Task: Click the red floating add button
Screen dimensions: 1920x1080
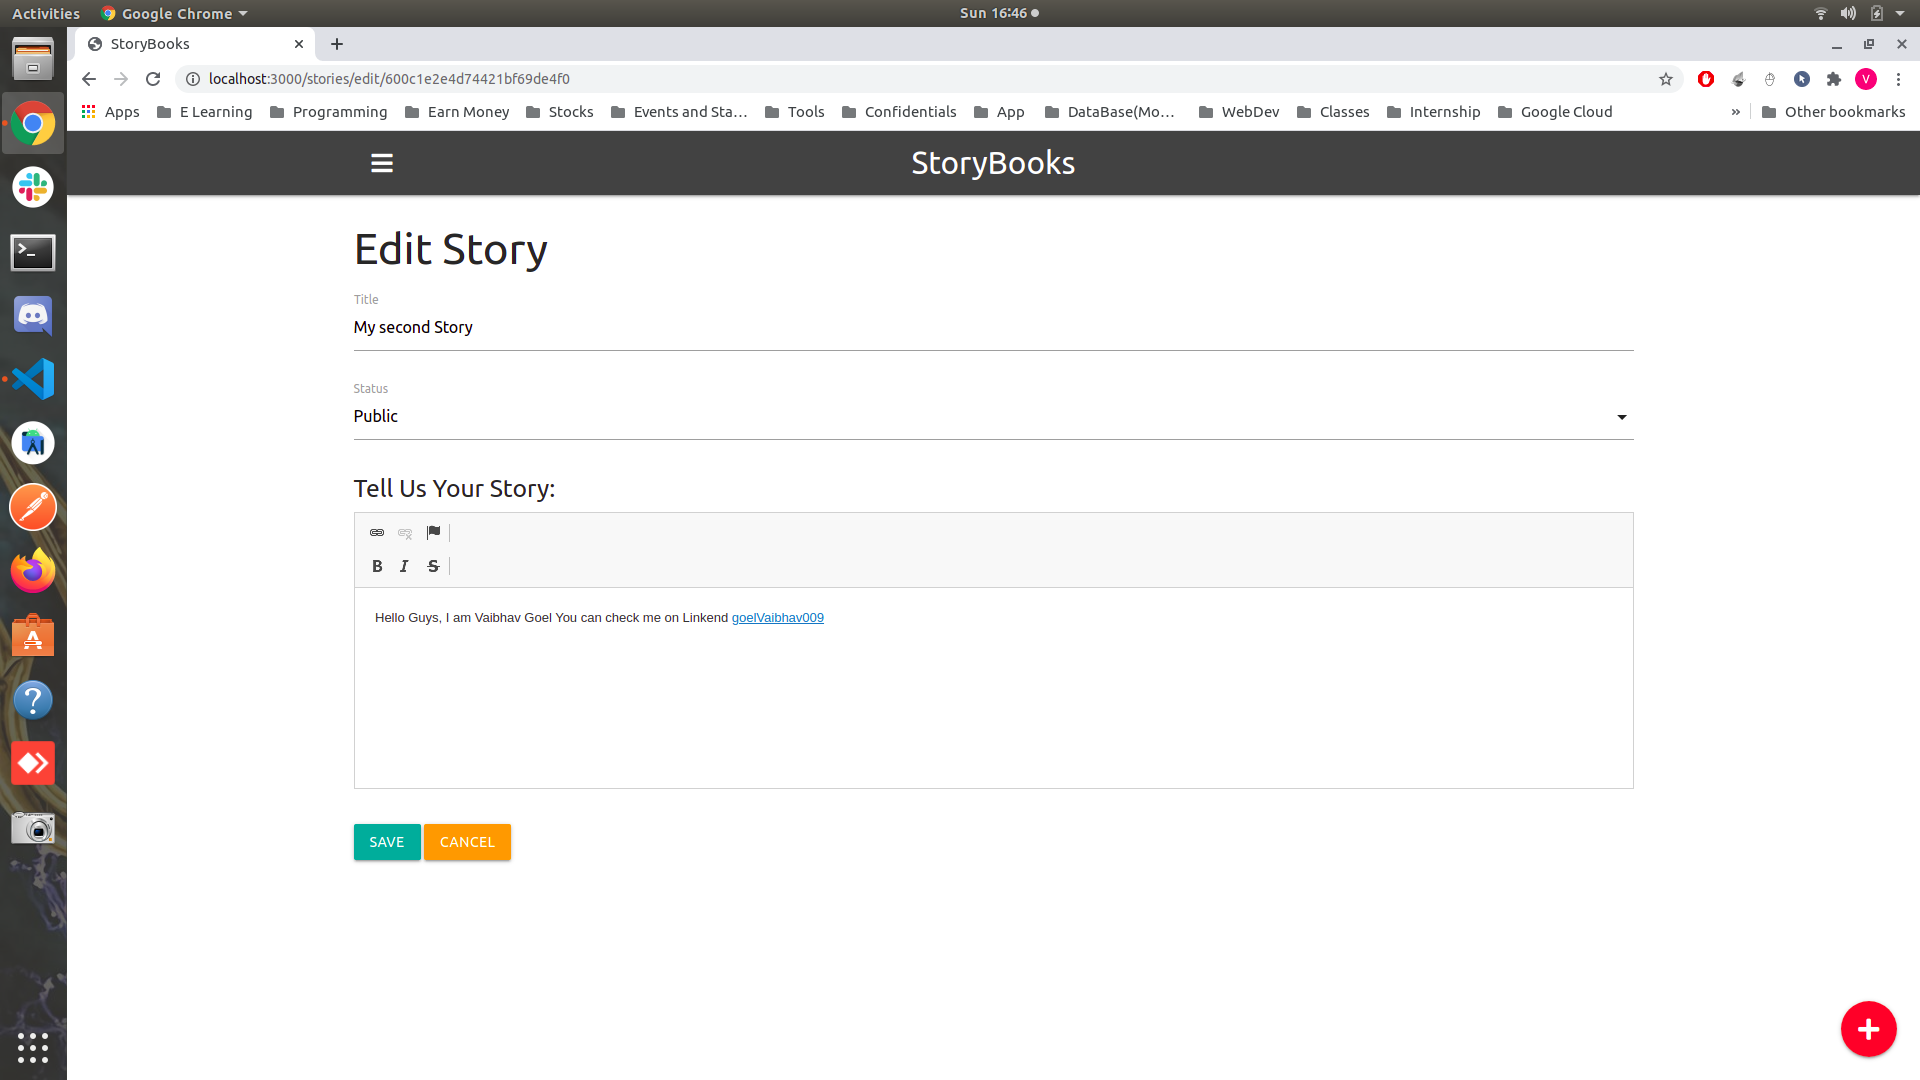Action: click(x=1868, y=1029)
